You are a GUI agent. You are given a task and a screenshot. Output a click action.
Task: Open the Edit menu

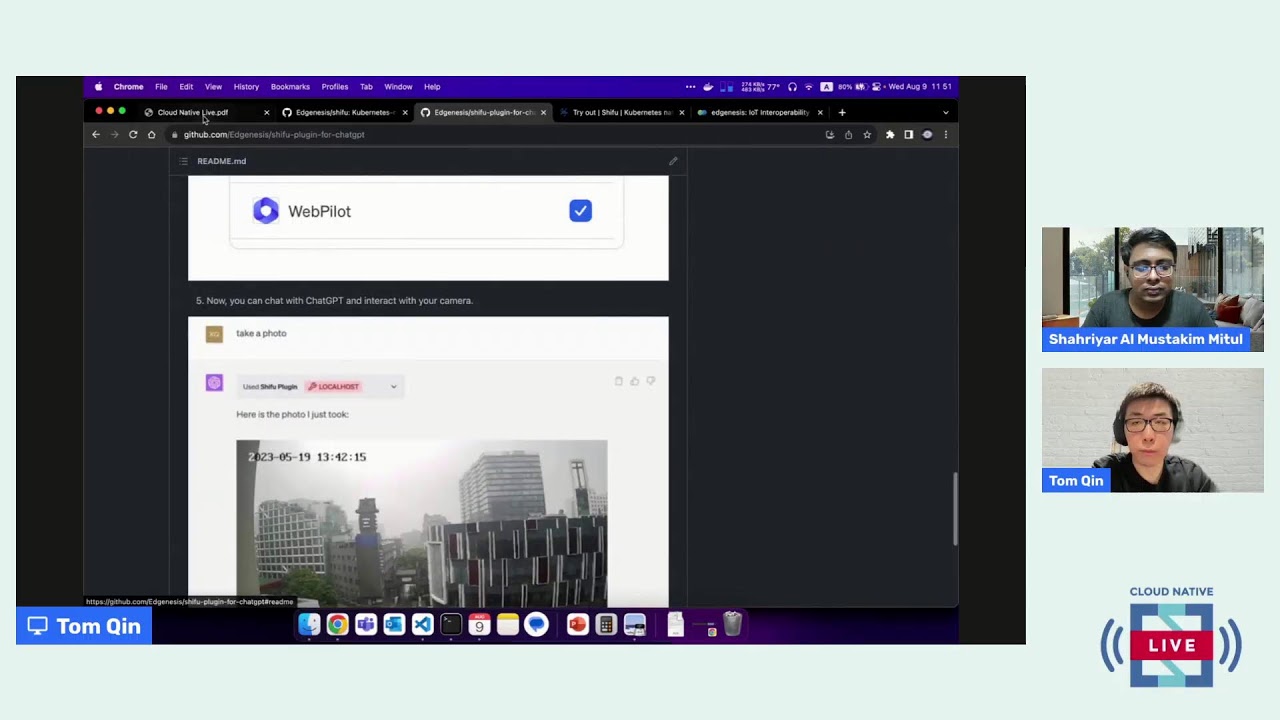186,87
